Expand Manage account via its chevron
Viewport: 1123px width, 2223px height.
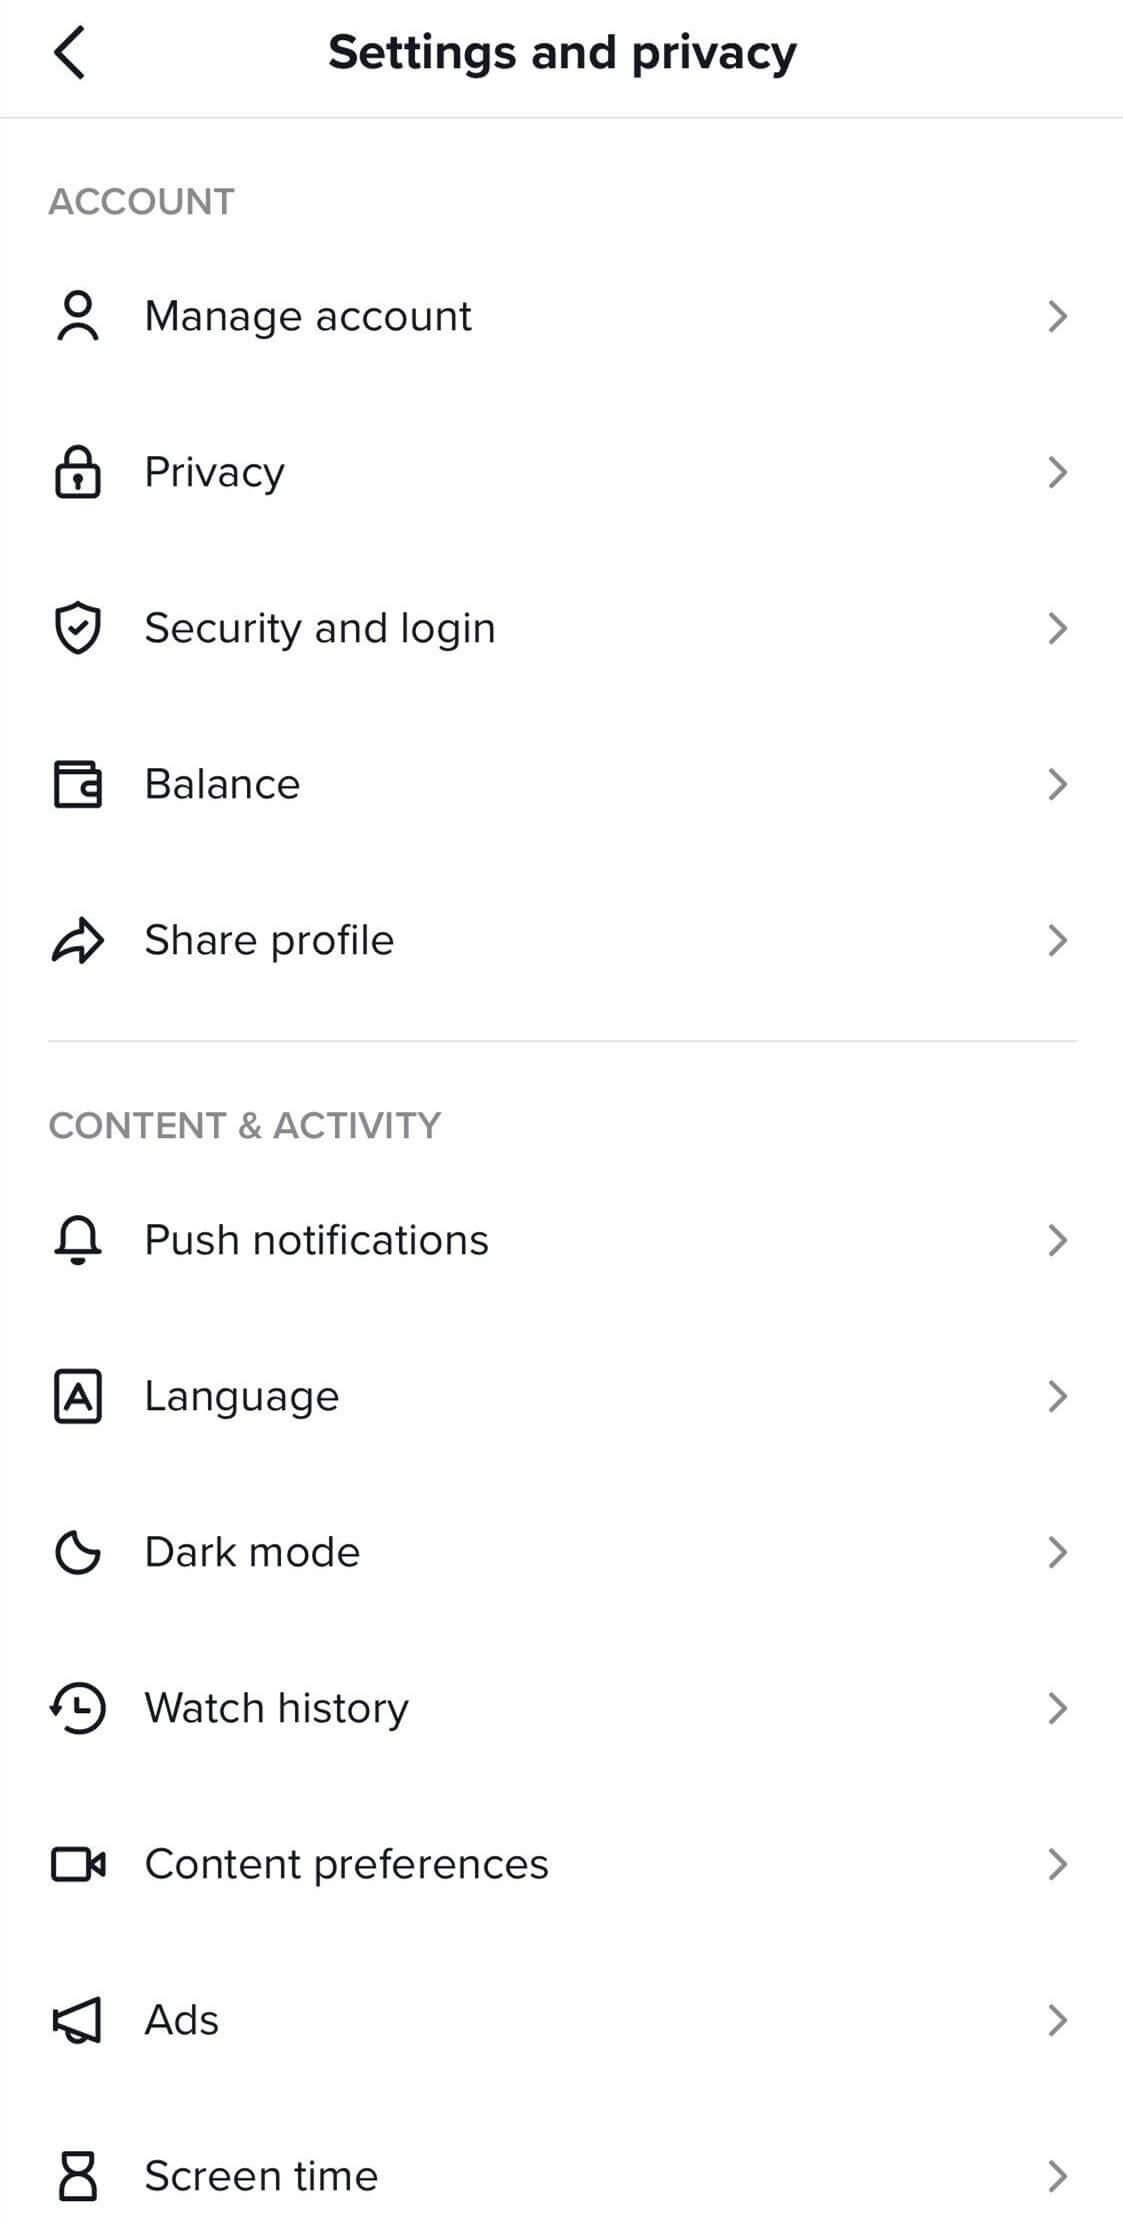pyautogui.click(x=1058, y=316)
